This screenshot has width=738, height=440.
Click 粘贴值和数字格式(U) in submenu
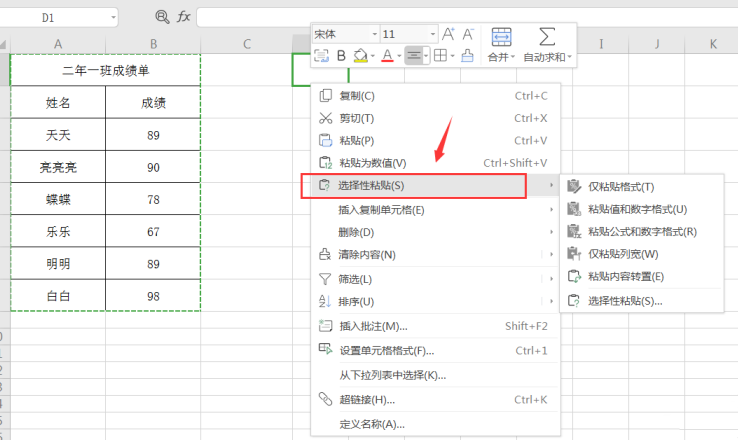point(642,209)
